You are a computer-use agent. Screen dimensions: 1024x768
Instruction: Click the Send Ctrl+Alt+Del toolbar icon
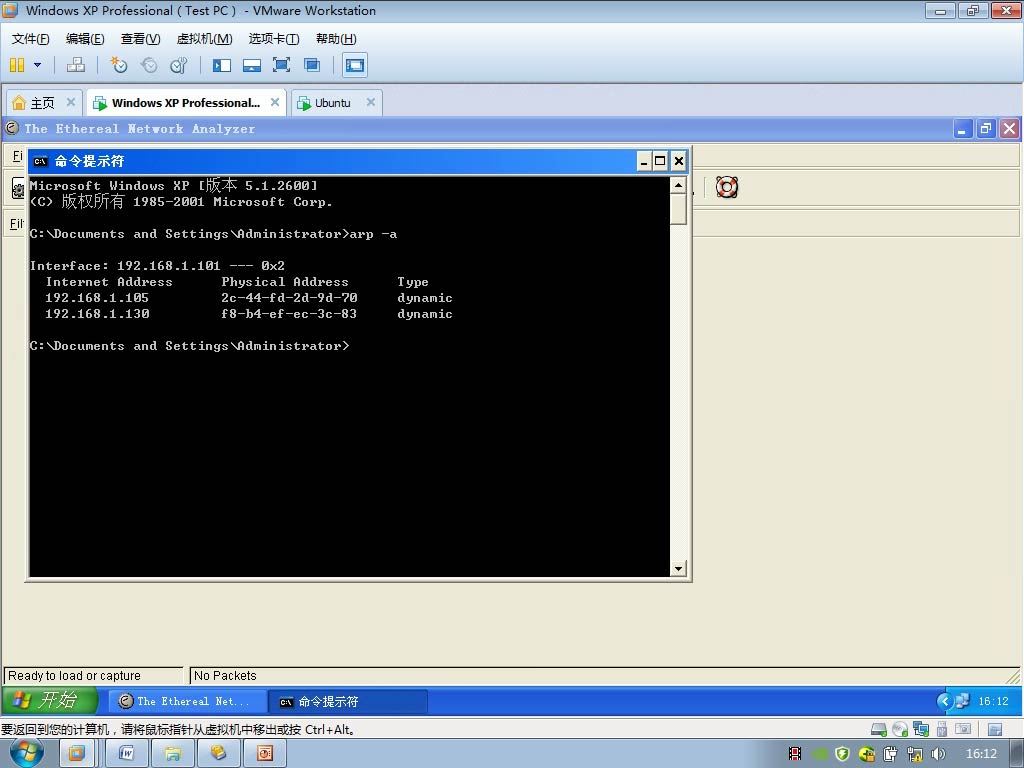[x=76, y=65]
